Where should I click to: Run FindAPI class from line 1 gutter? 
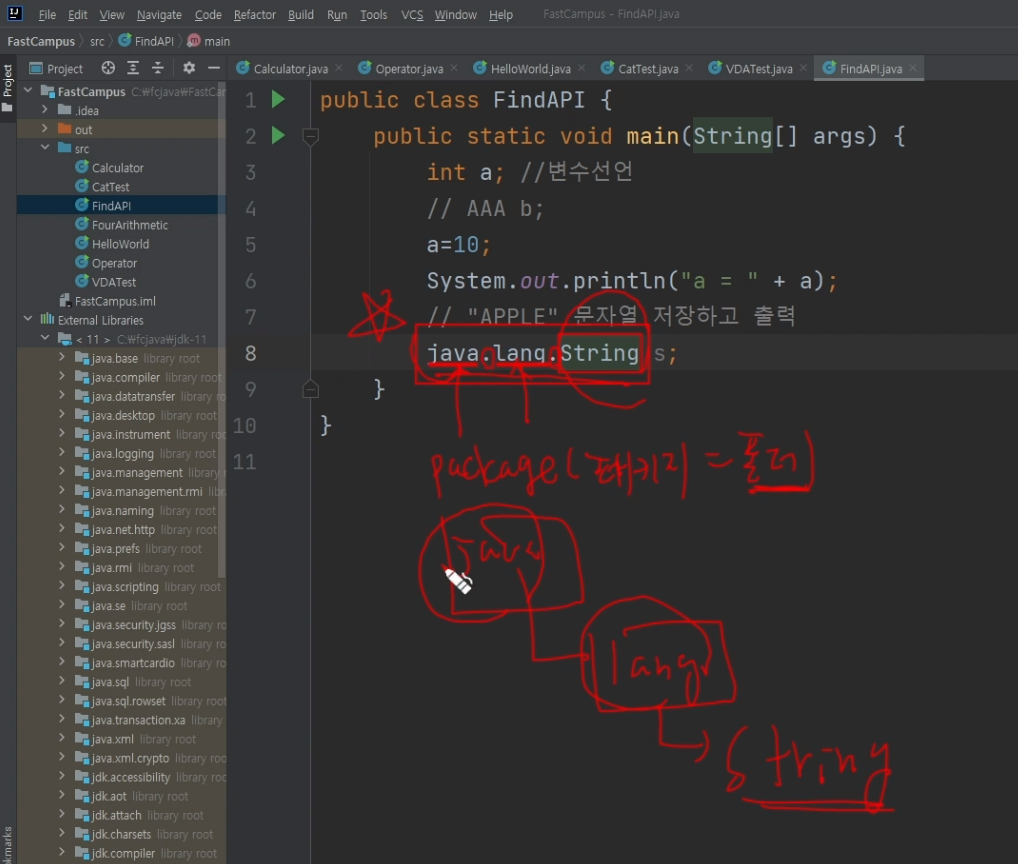pos(278,99)
